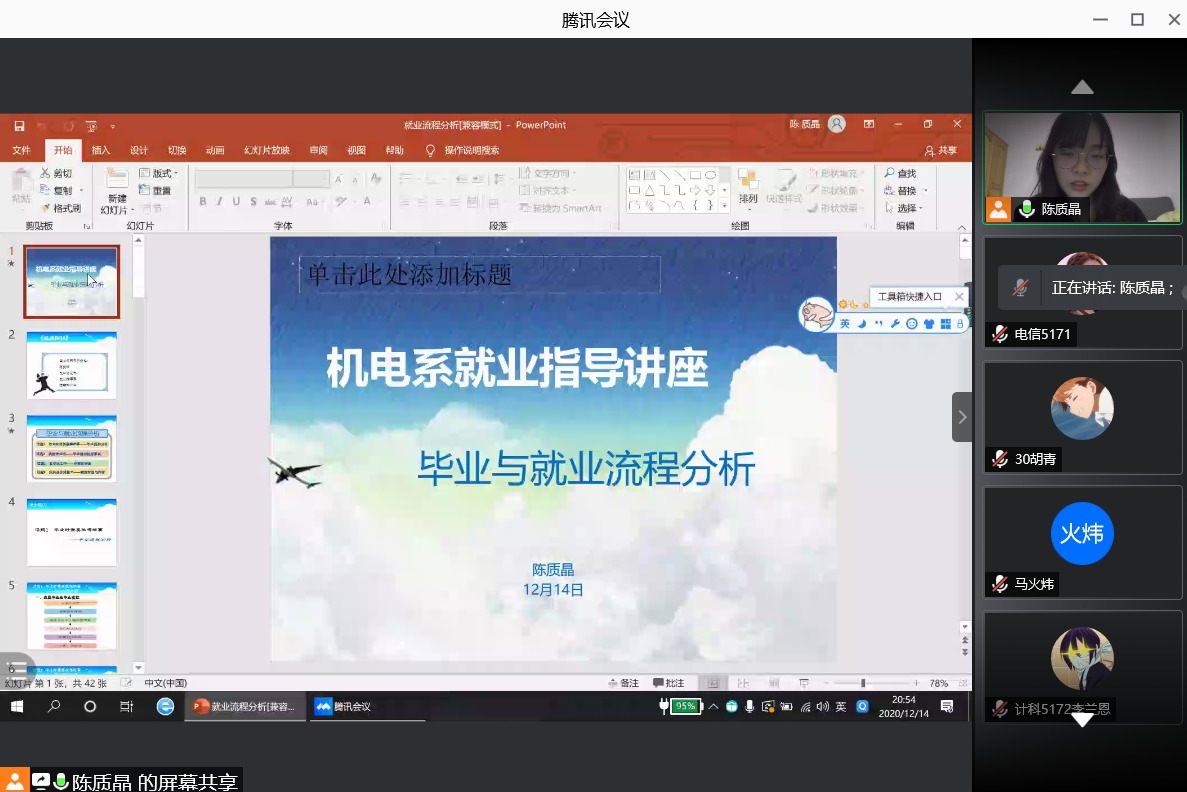Click the Find (查找) icon

coord(900,174)
